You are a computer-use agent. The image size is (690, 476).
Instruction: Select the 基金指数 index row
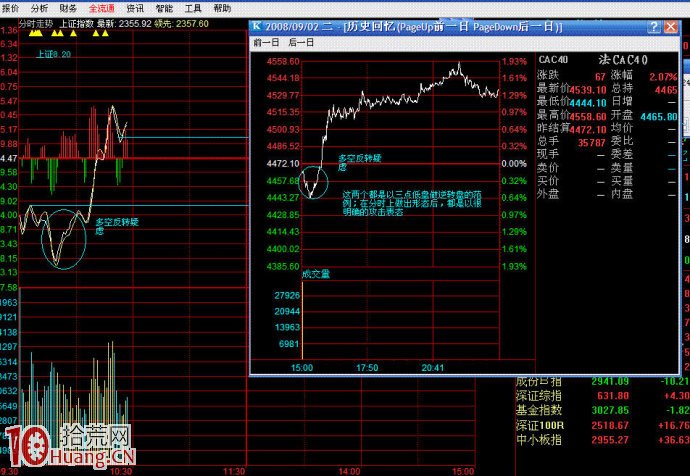click(x=602, y=410)
